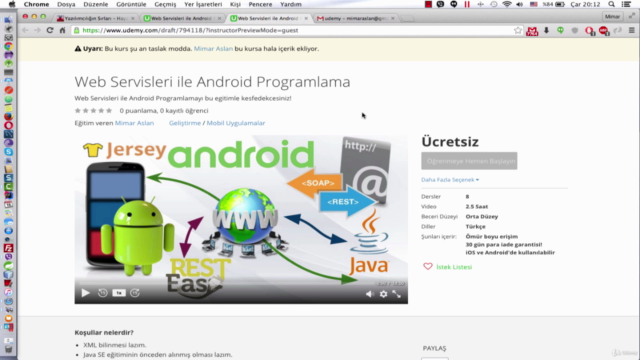Click the Ücretsiz price label
640x360 pixels.
point(450,142)
